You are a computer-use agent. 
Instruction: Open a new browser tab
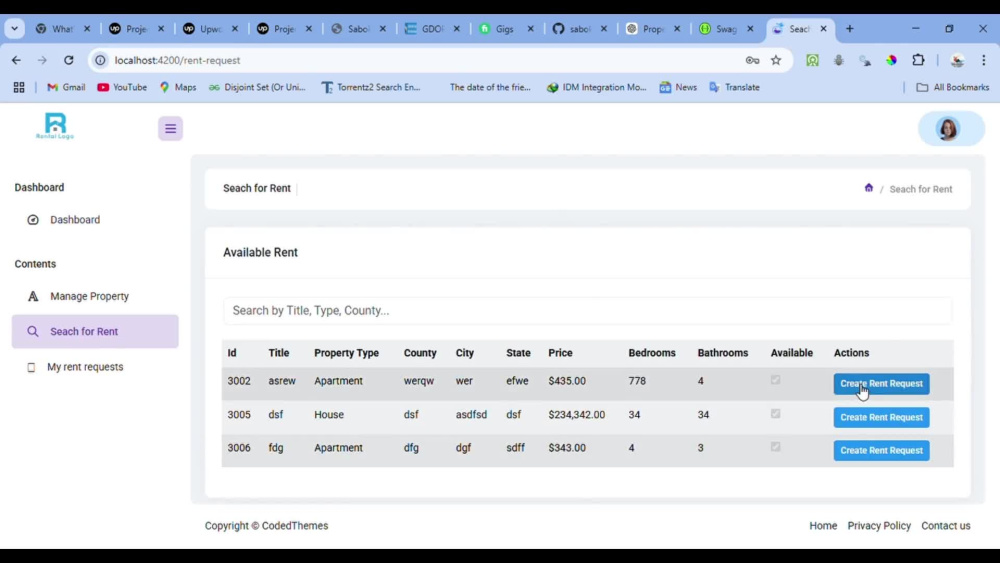tap(849, 29)
